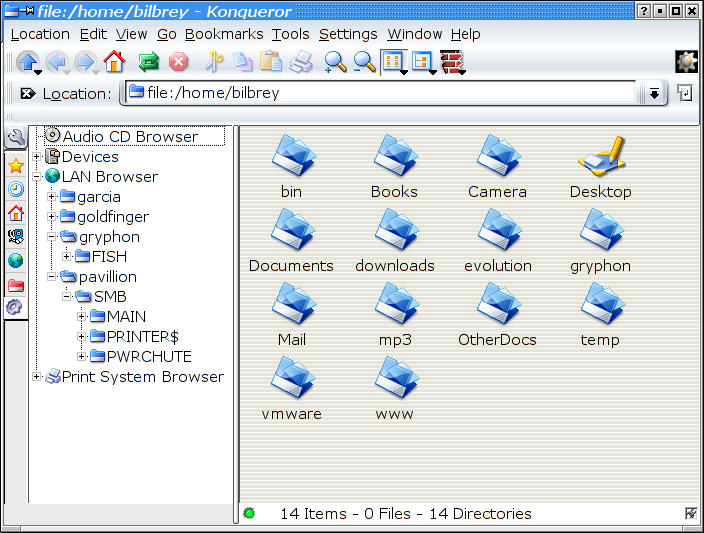Open the Tools menu
704x533 pixels.
coord(290,34)
